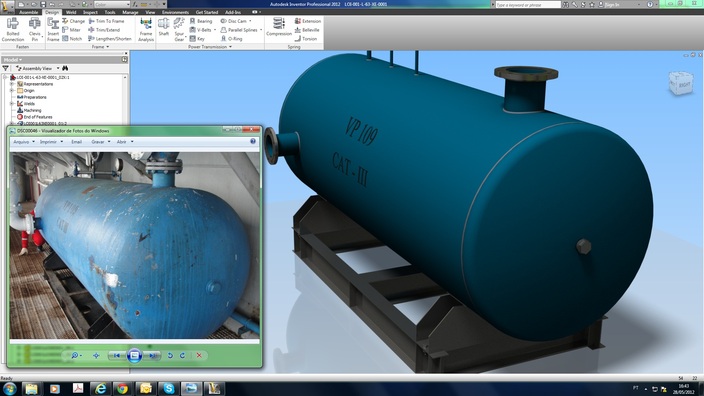Click the Belleville spring tool

(x=307, y=30)
